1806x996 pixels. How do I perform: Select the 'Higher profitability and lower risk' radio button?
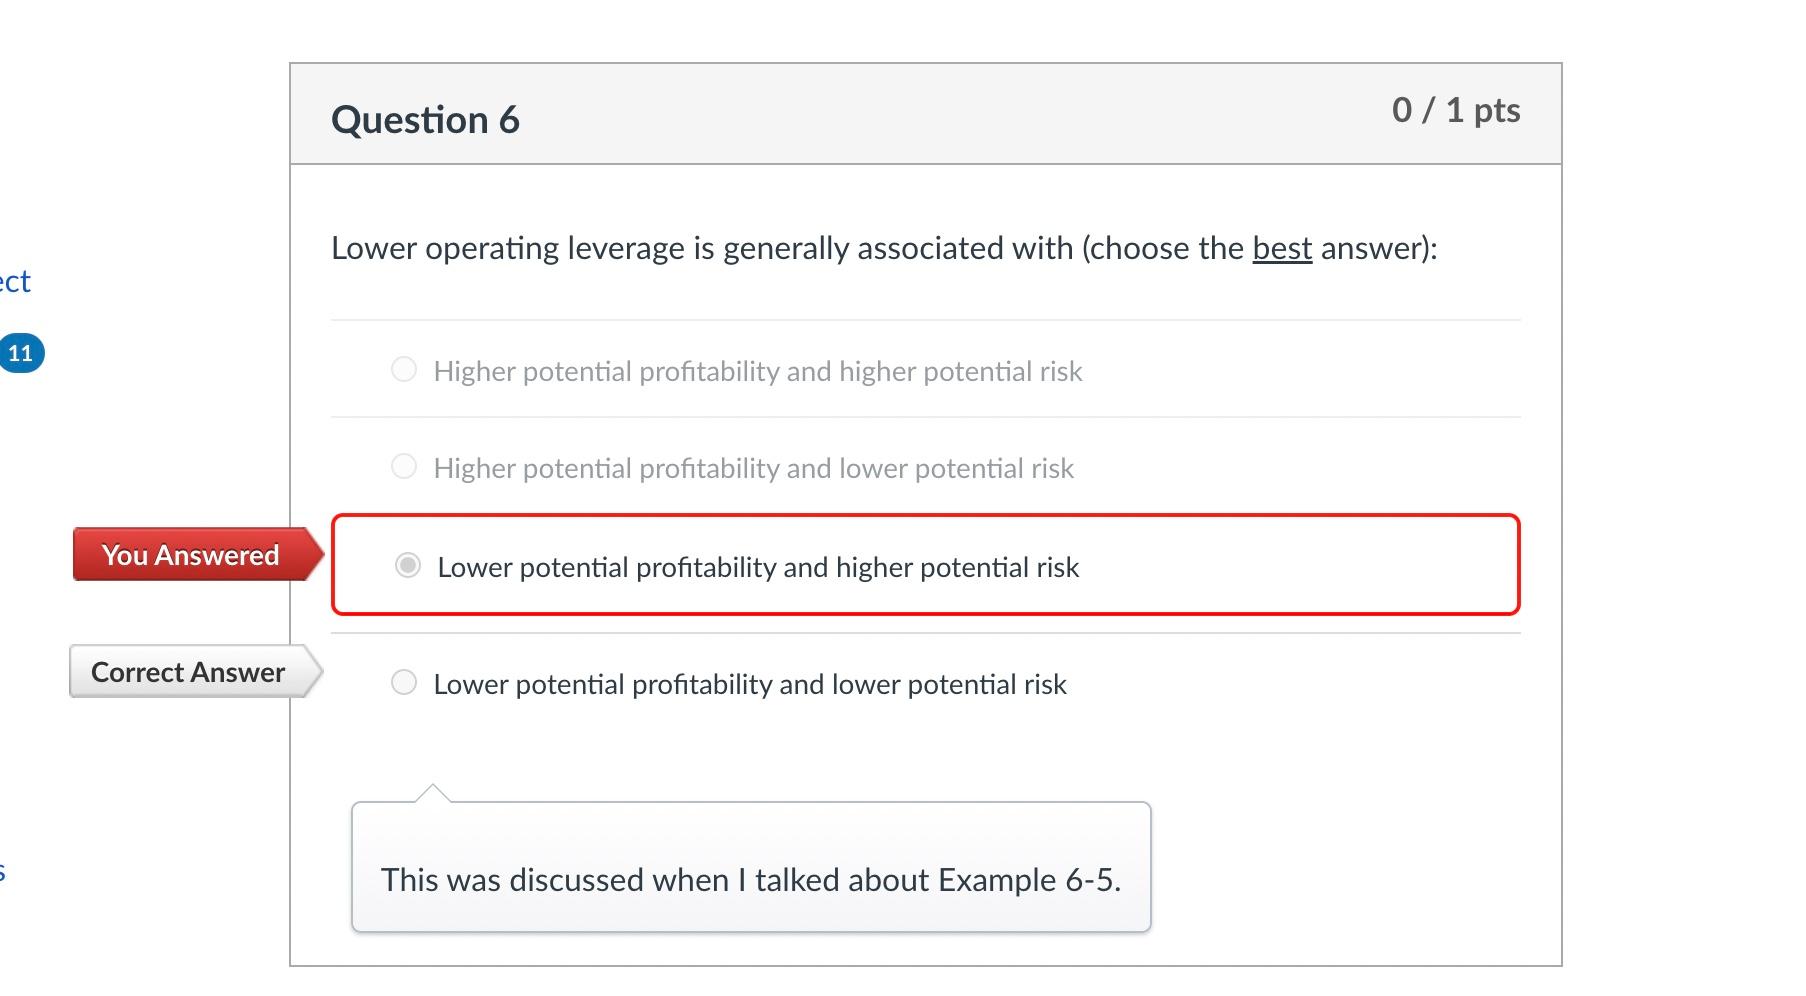point(404,467)
